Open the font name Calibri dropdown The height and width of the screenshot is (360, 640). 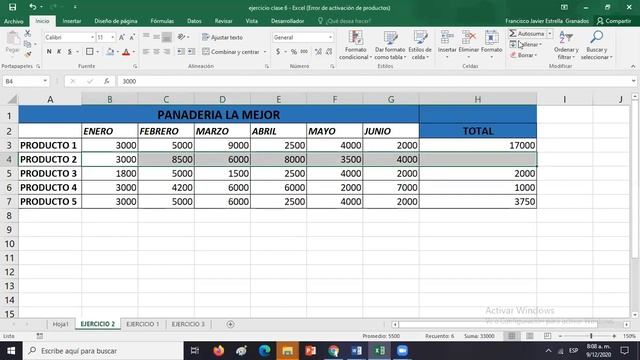[x=92, y=38]
